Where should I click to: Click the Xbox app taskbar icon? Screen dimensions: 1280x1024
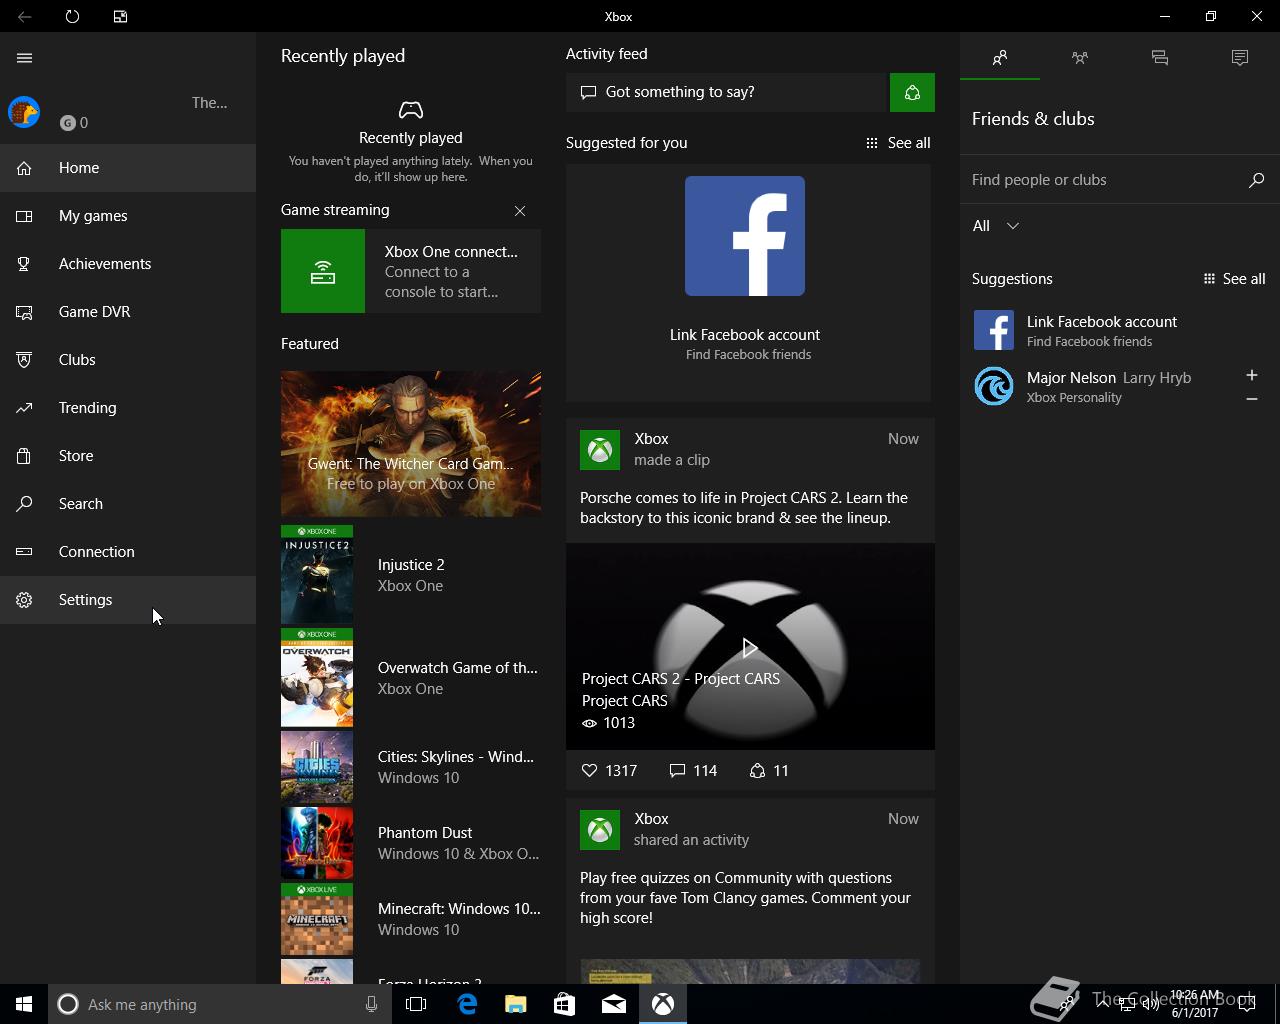tap(663, 1004)
